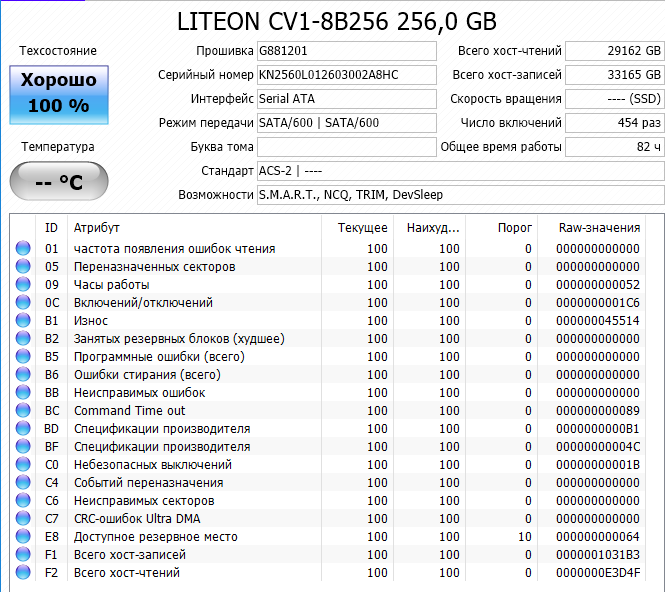Click raw value 0000000000B1
665x592 pixels.
tap(598, 429)
